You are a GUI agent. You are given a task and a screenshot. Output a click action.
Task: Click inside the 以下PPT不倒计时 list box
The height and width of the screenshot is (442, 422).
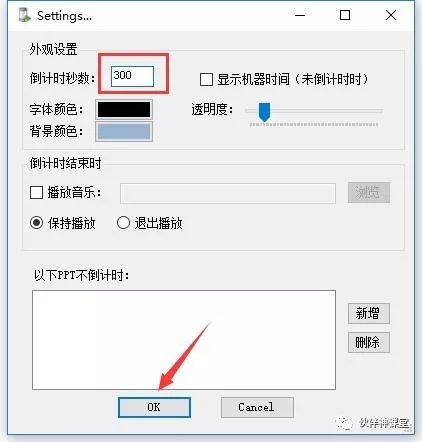tap(184, 340)
